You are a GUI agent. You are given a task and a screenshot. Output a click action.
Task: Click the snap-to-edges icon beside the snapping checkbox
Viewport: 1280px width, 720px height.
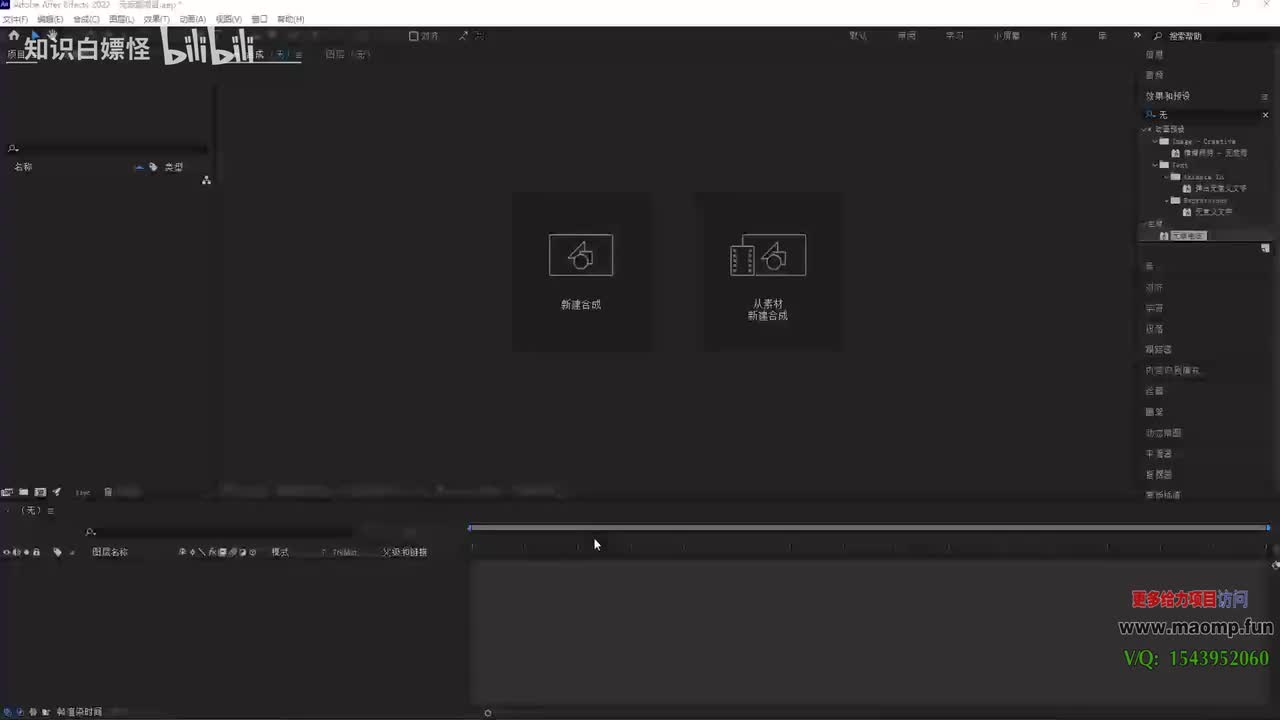tap(463, 36)
